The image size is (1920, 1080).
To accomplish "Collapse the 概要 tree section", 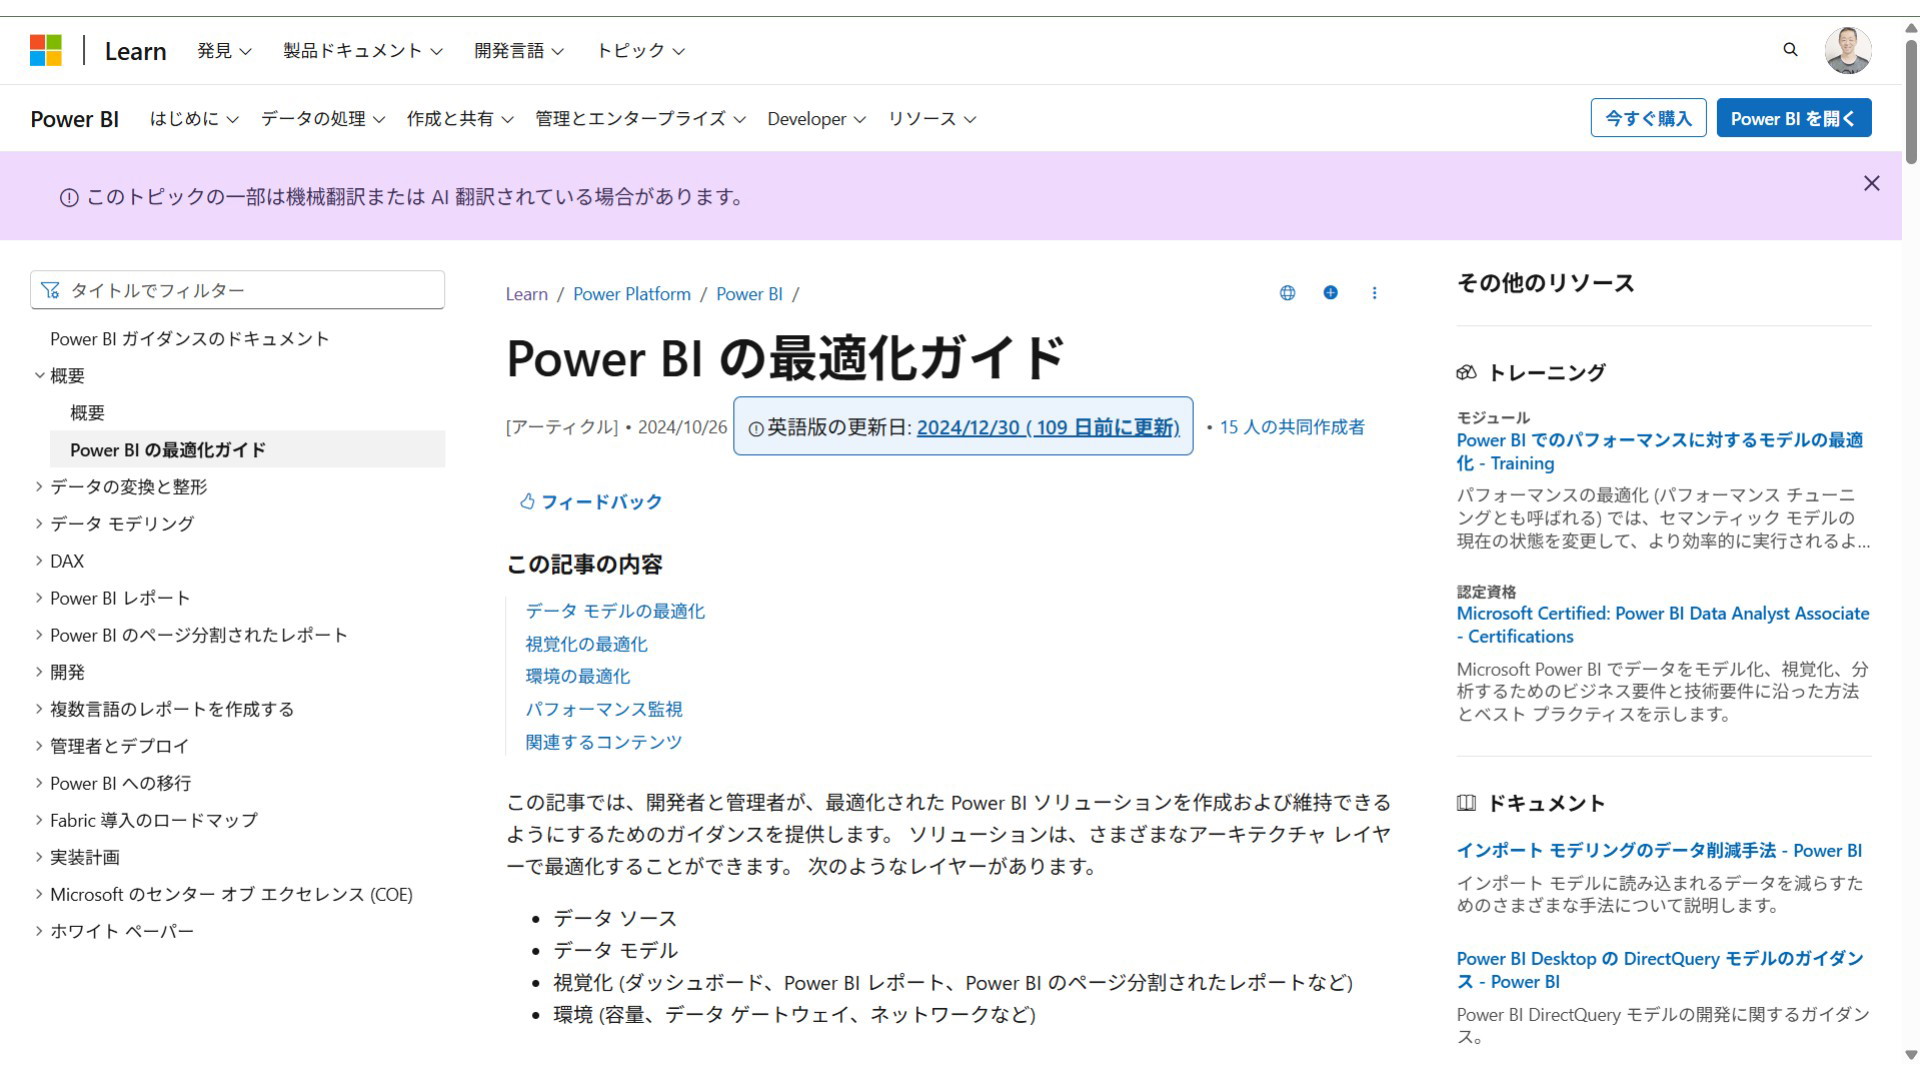I will click(40, 376).
